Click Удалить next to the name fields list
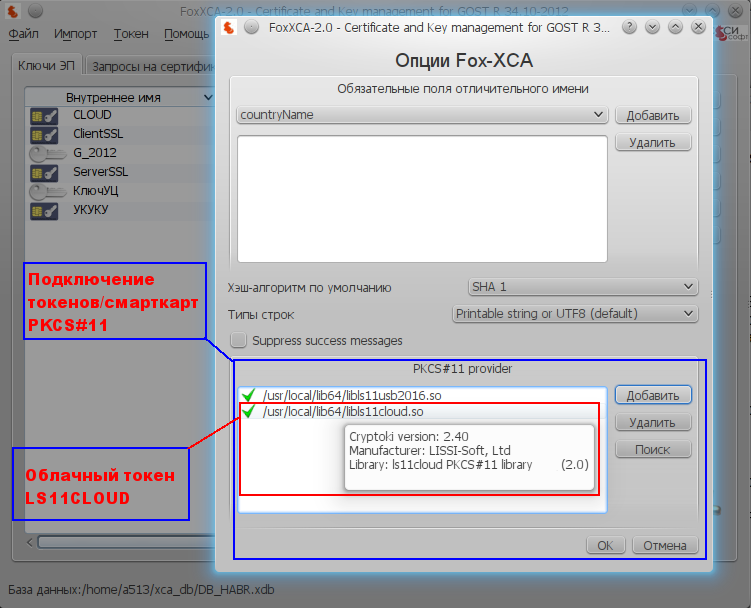Image resolution: width=751 pixels, height=608 pixels. pyautogui.click(x=653, y=142)
